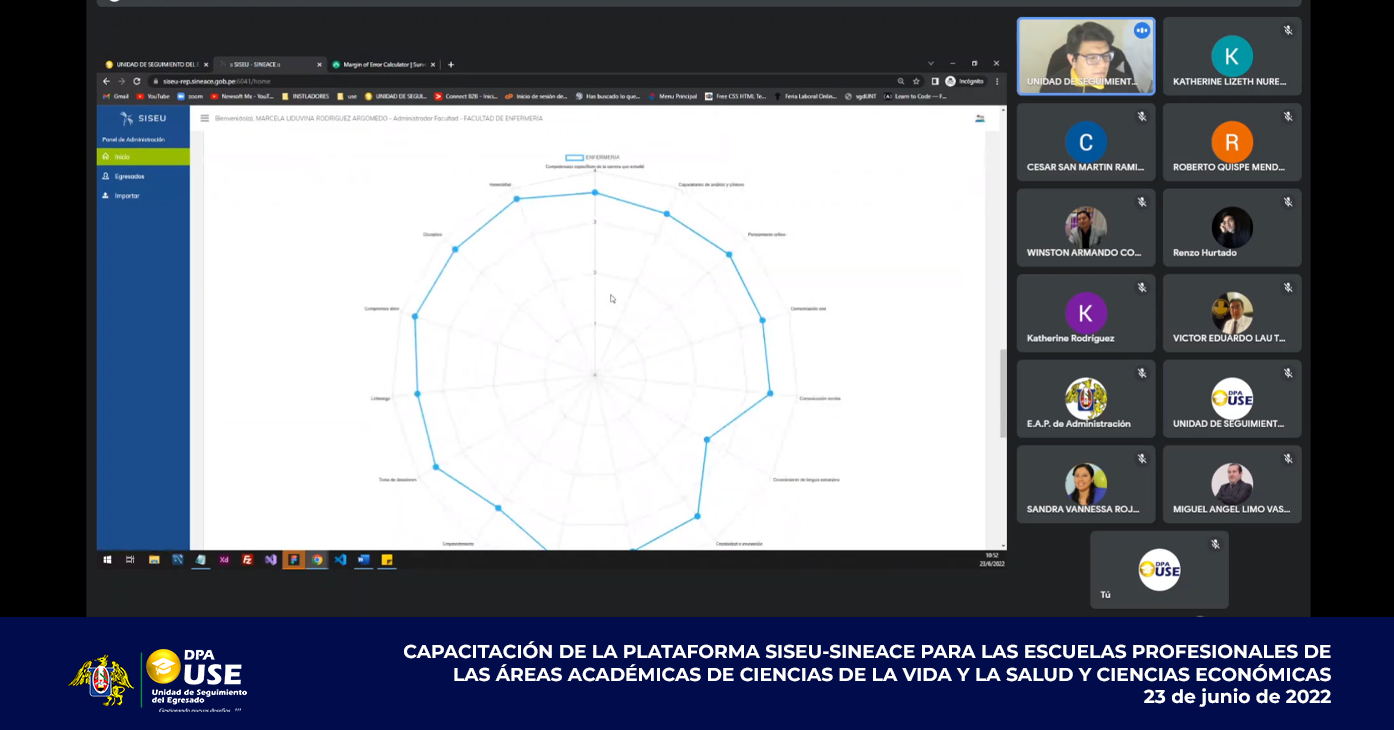Switch to Margin of Error Calculator tab
Viewport: 1394px width, 730px height.
coord(384,64)
